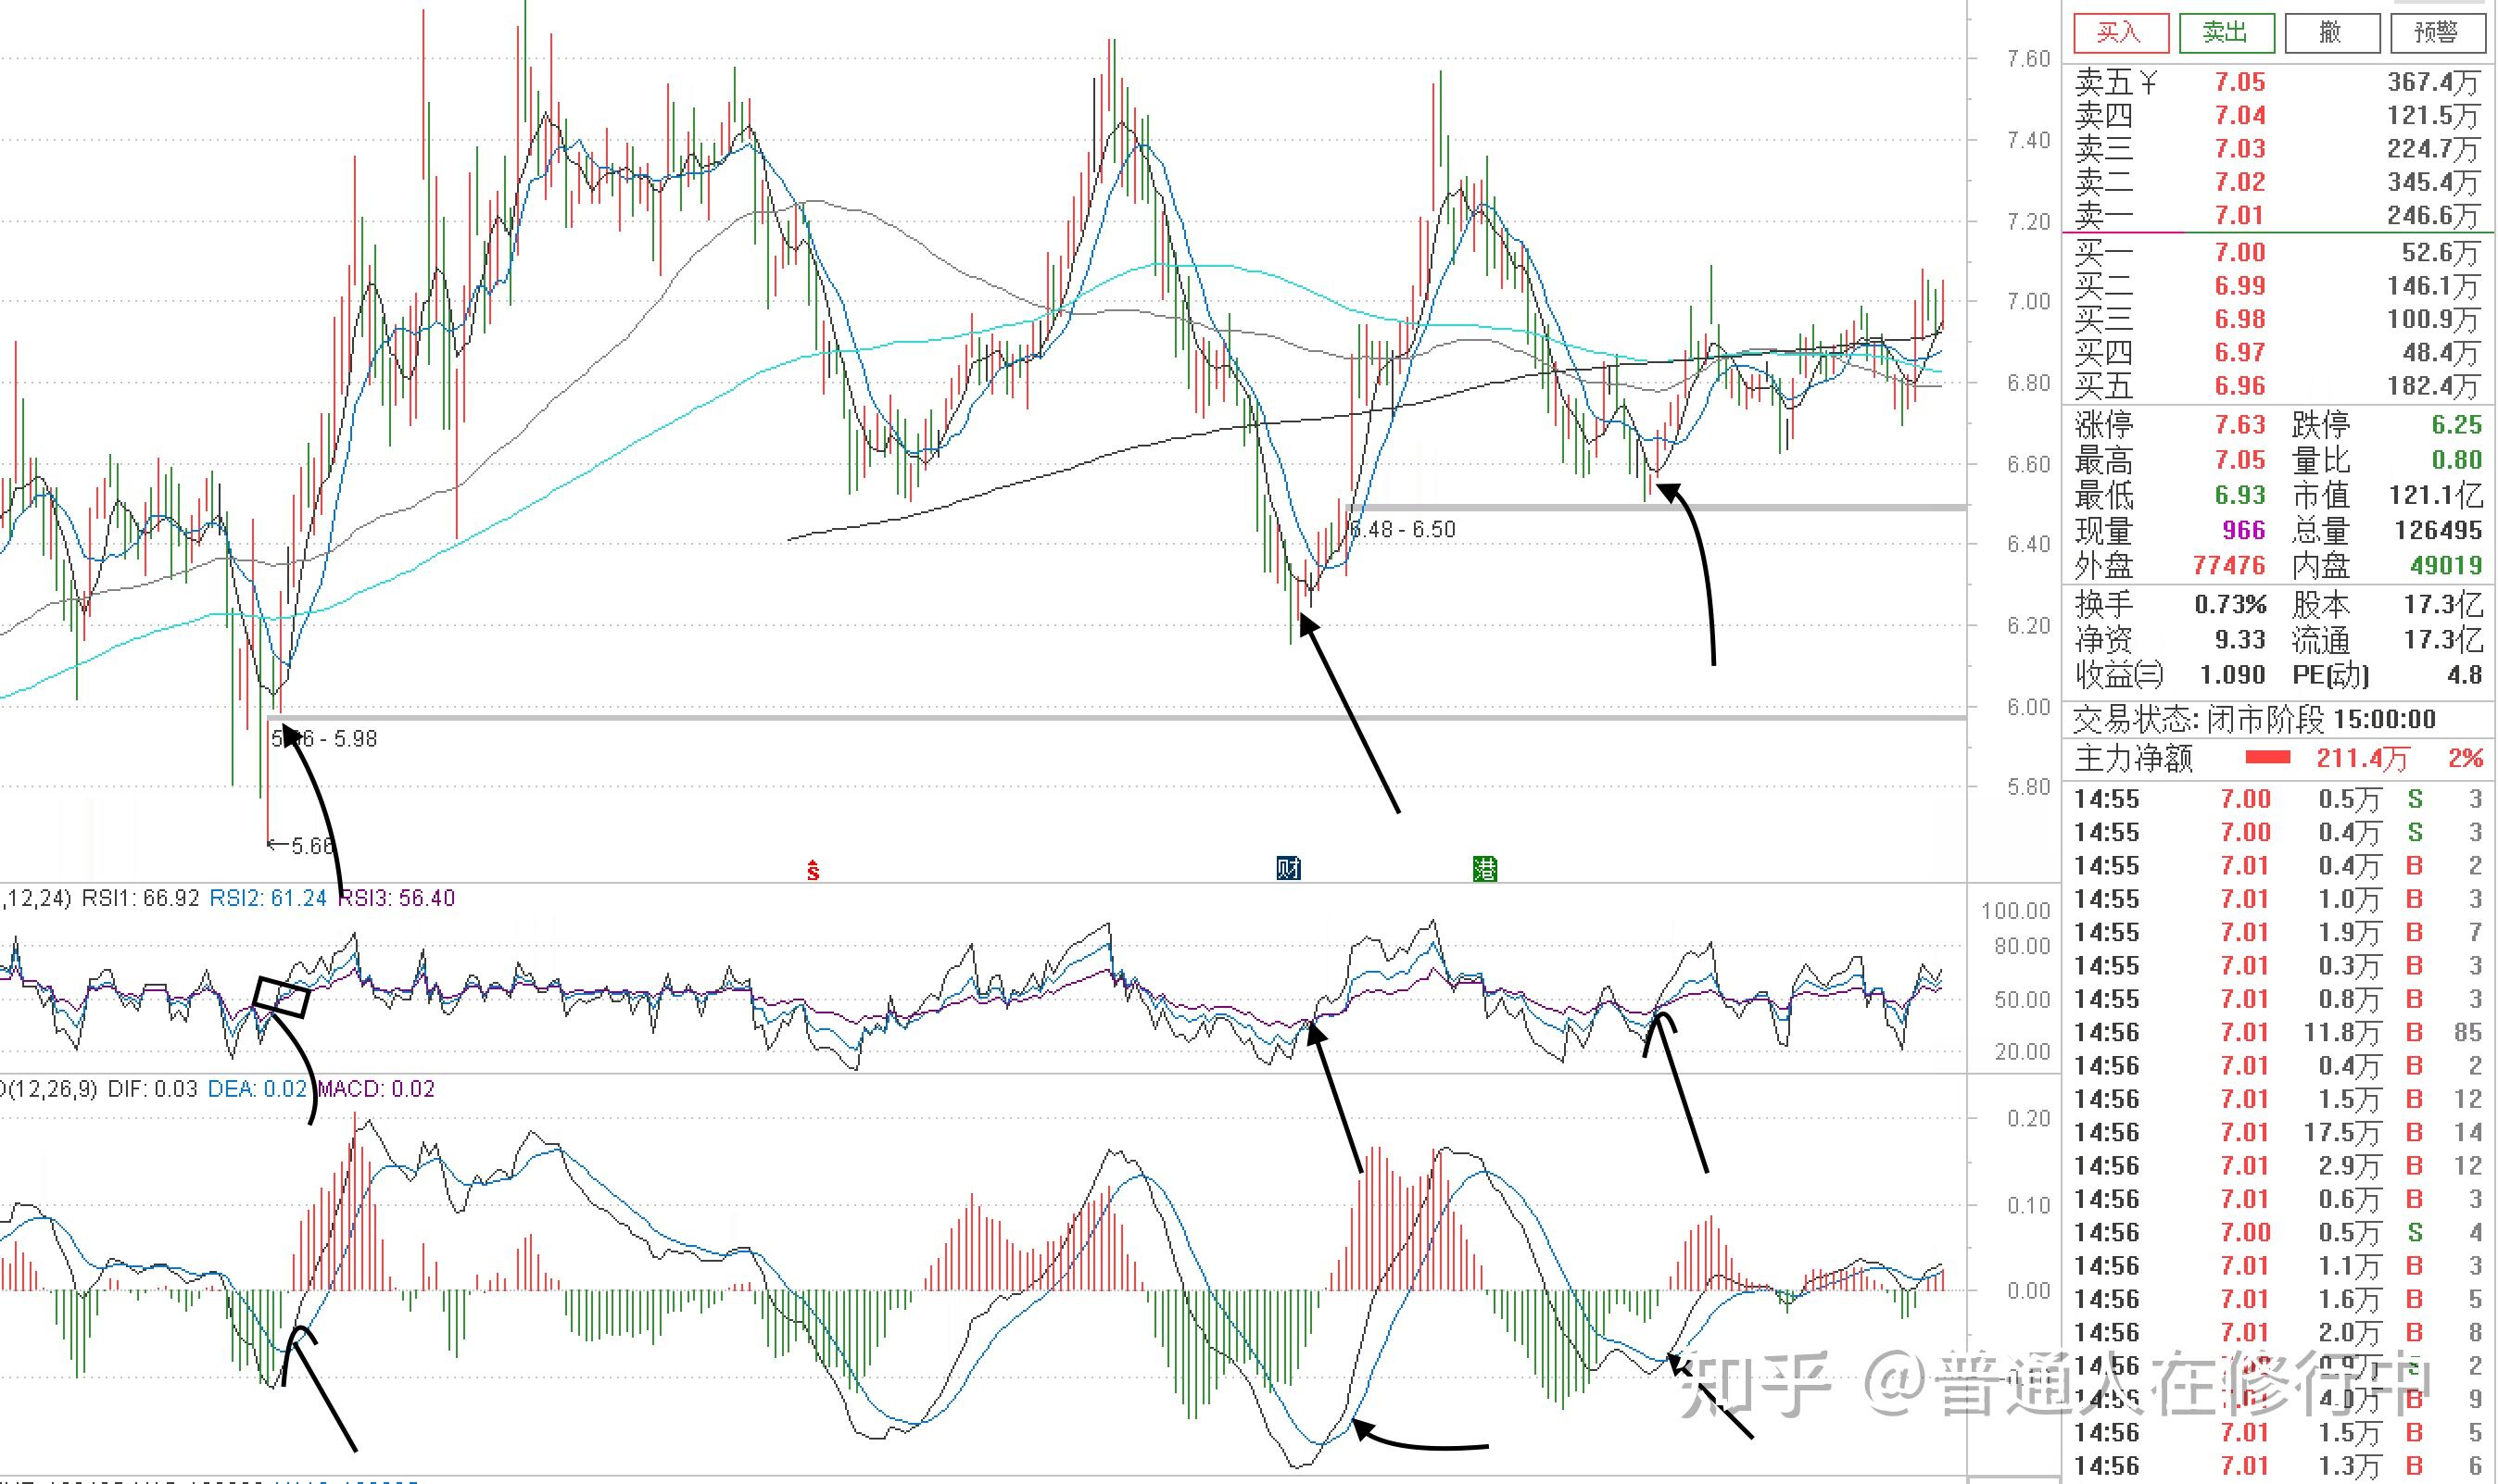Click the 0.20 MACD axis label

click(x=2029, y=1118)
